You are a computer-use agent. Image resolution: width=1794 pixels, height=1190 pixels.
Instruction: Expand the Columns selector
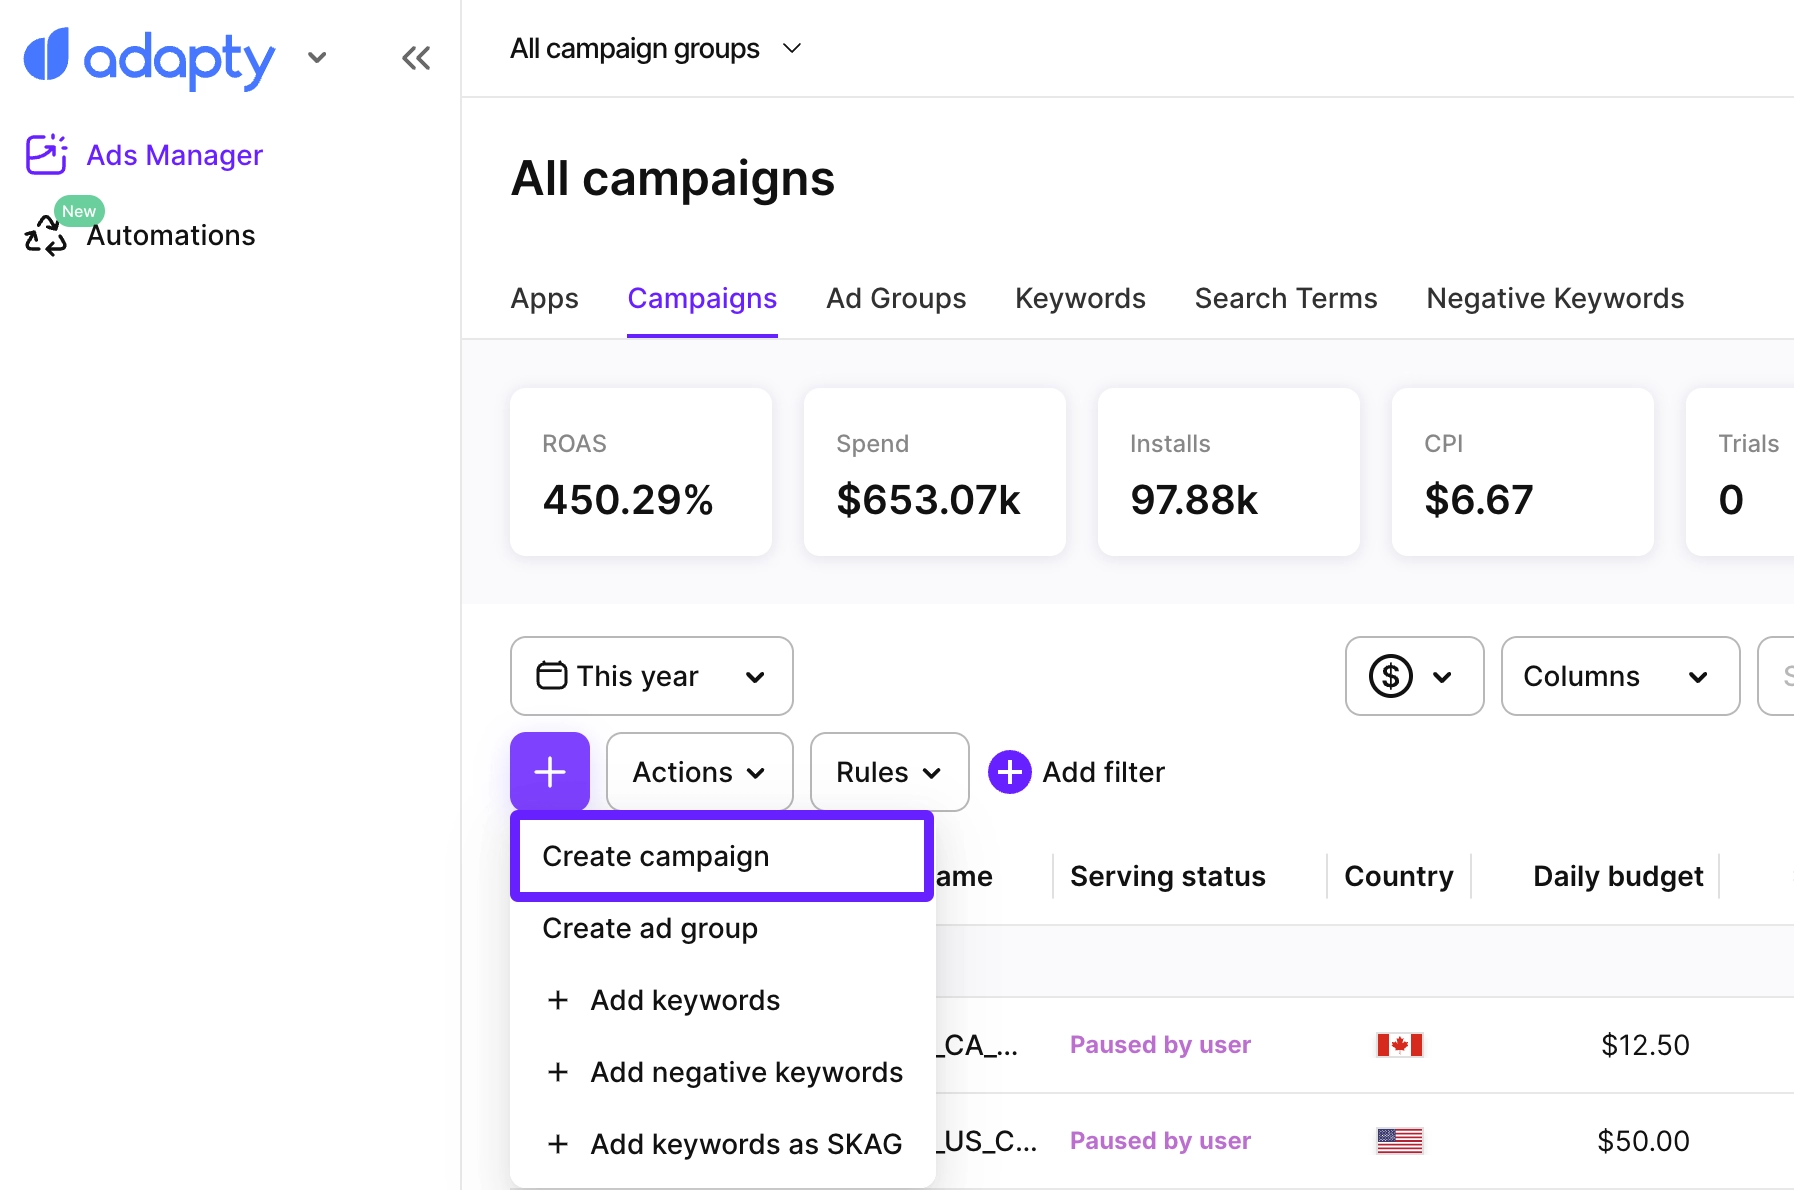point(1618,676)
